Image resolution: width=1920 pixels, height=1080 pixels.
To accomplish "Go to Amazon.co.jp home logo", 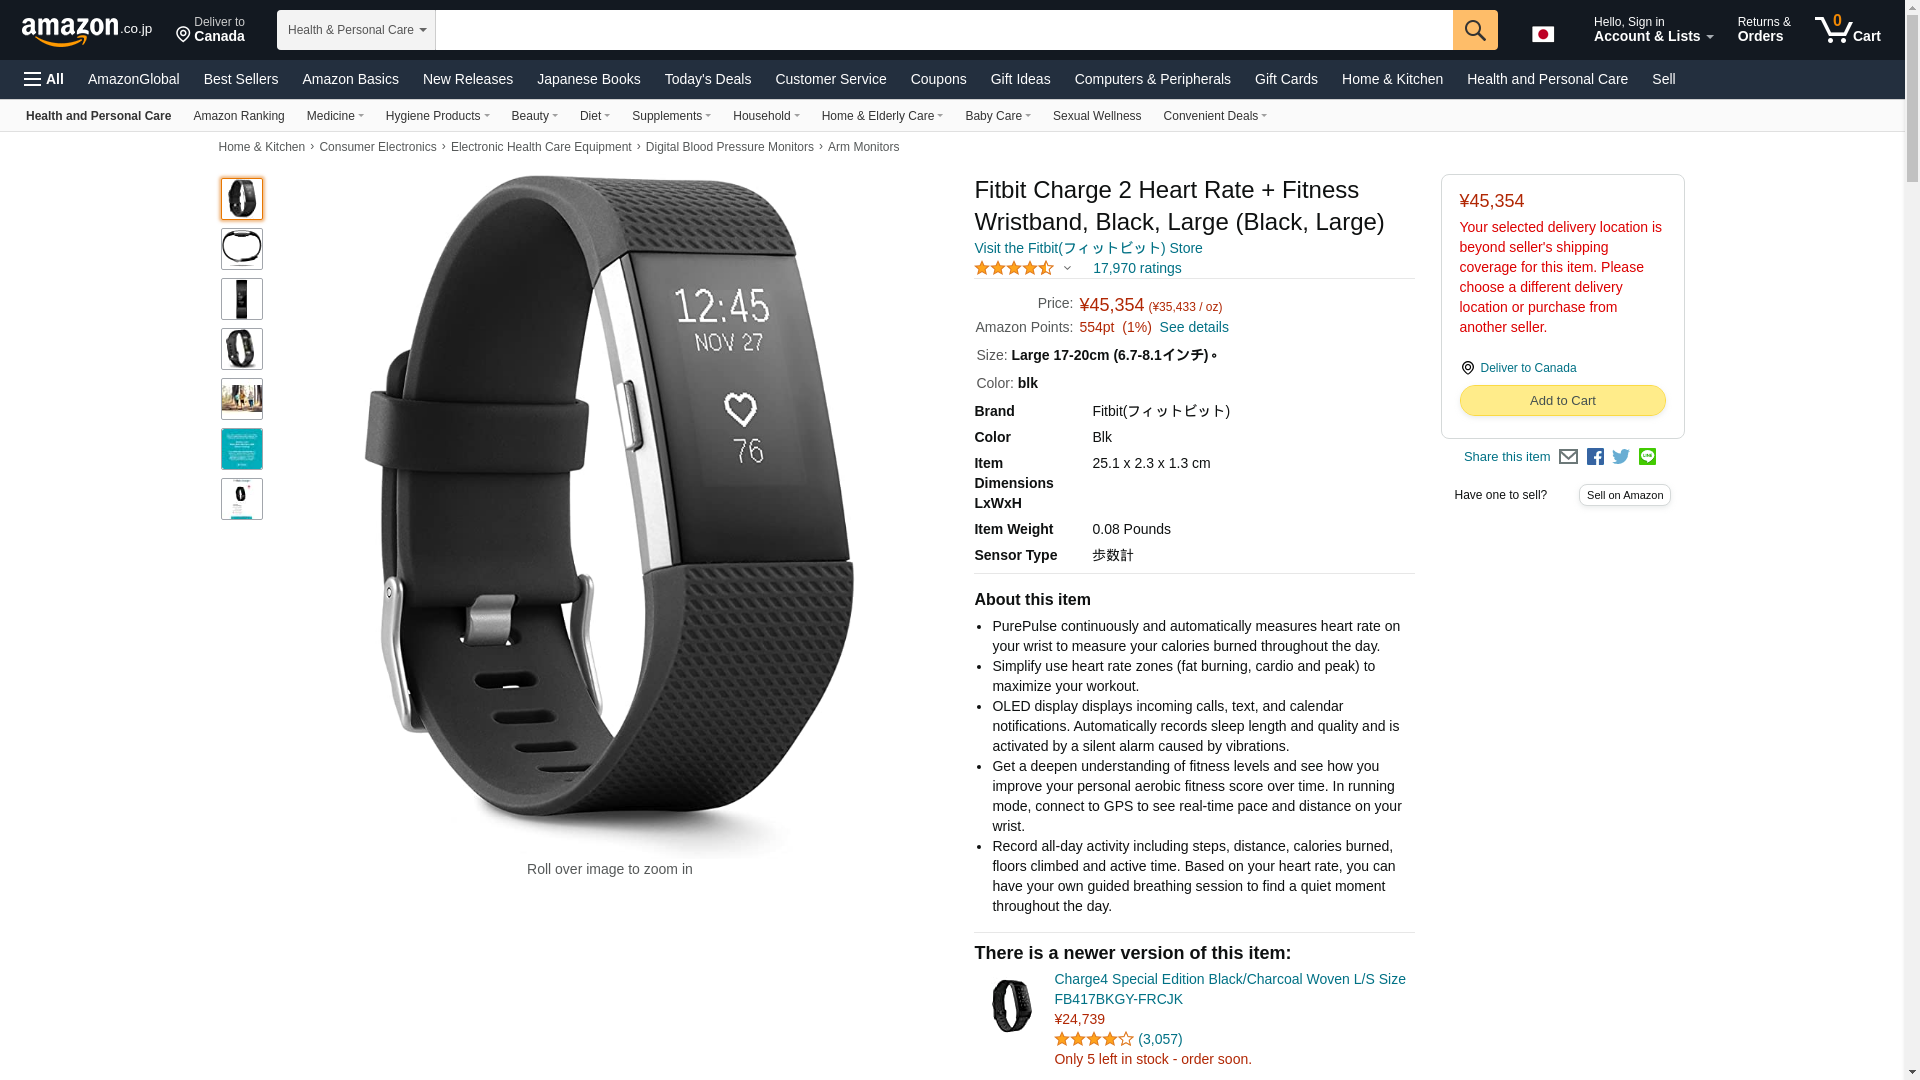I will [x=87, y=30].
